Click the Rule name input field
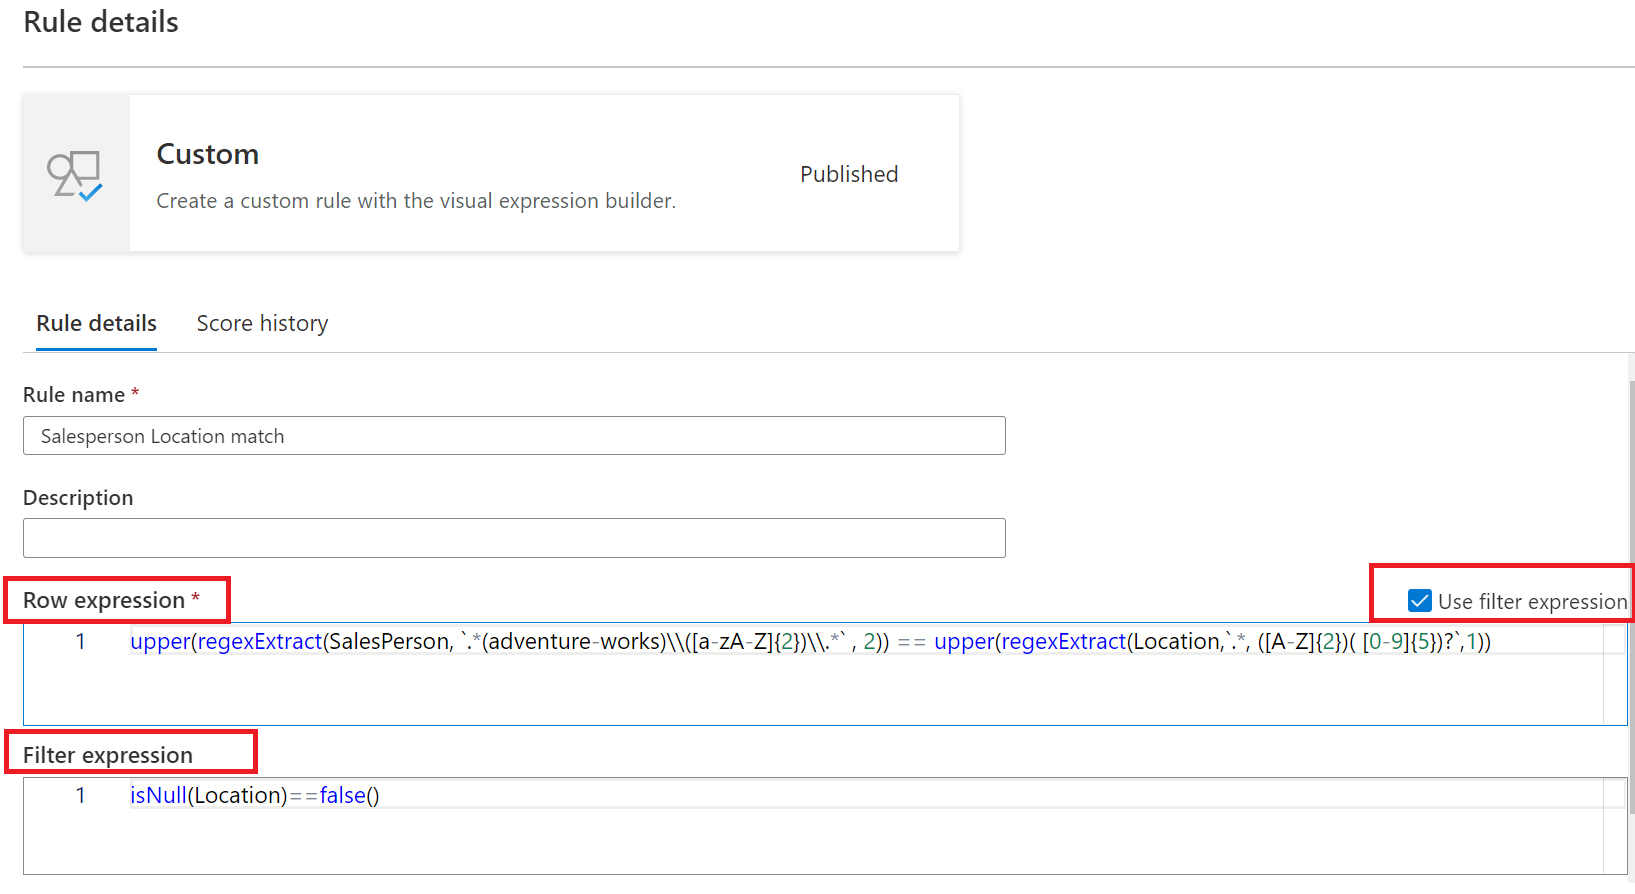Viewport: 1635px width, 894px height. [x=514, y=436]
